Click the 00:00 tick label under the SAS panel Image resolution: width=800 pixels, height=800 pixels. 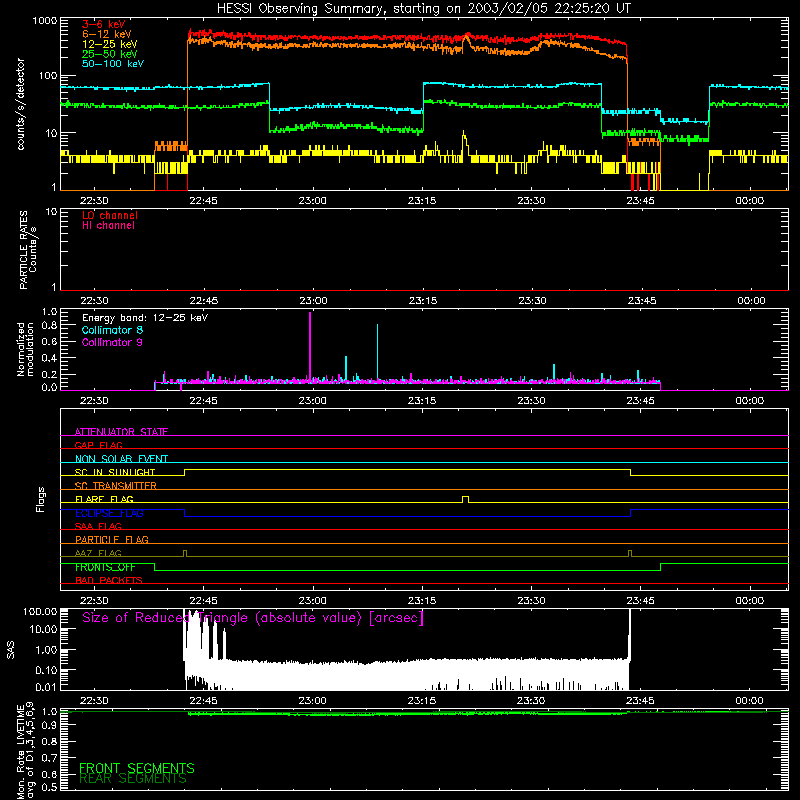(749, 701)
